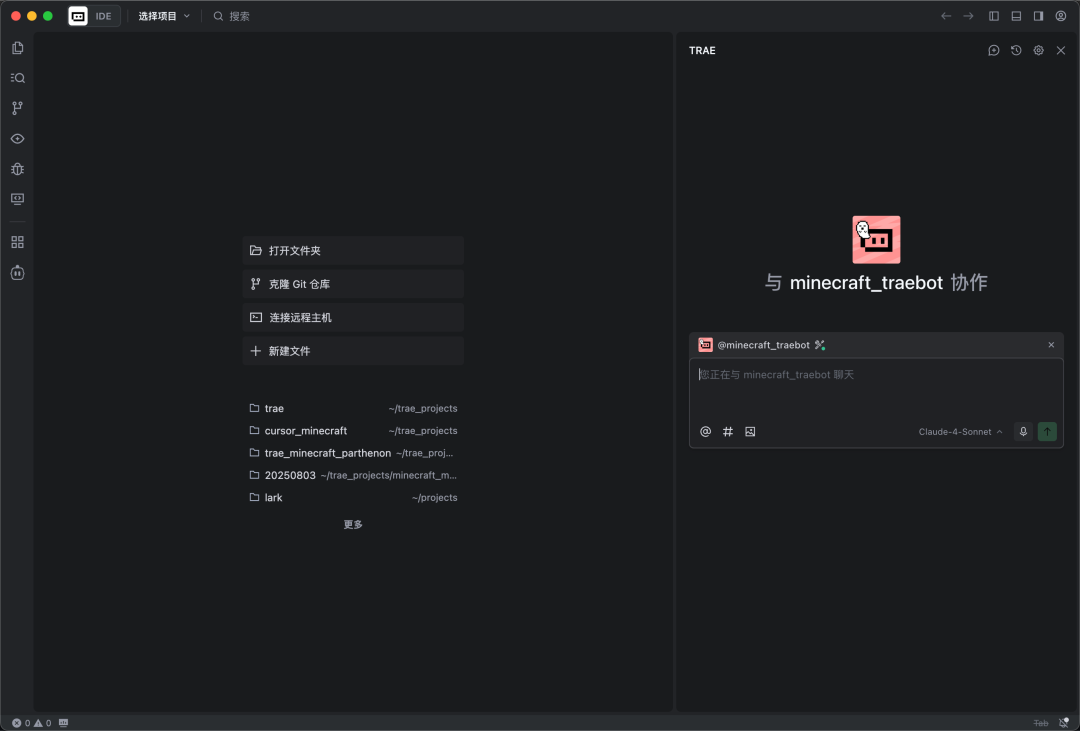
Task: Click errors and warnings count in status bar
Action: click(32, 723)
